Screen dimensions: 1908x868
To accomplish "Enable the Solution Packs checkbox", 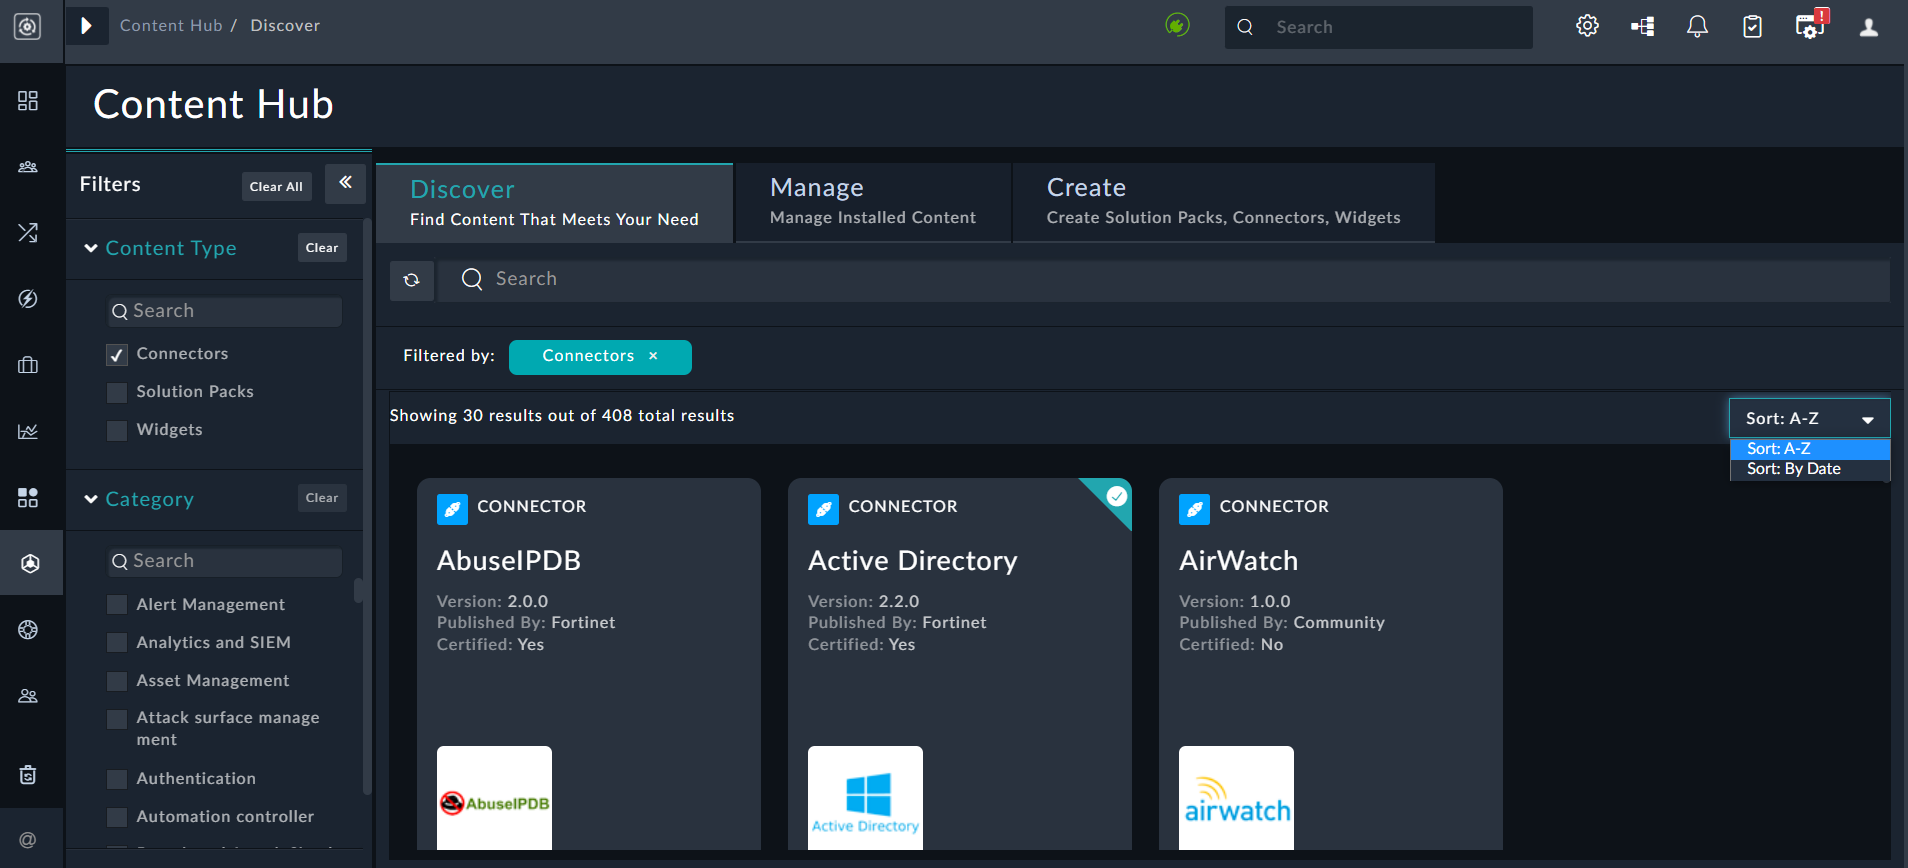I will (x=117, y=393).
